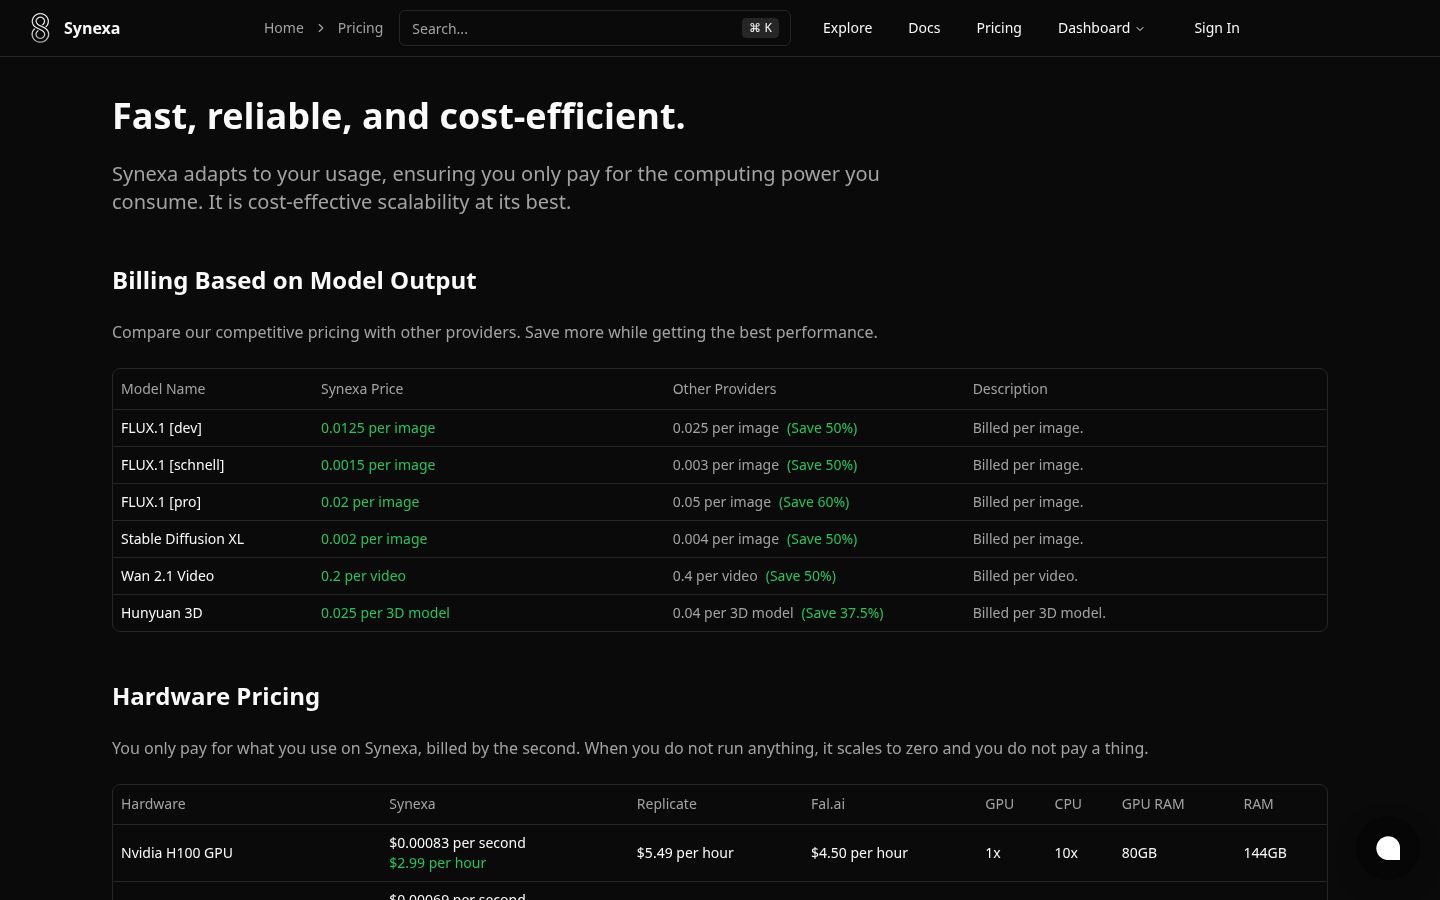Viewport: 1440px width, 900px height.
Task: Click the Sign In link
Action: (1217, 28)
